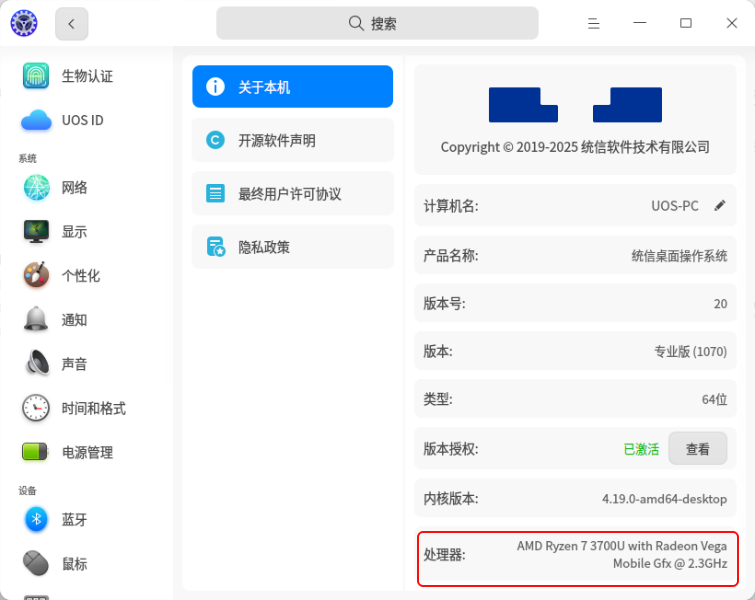
Task: Maximize the Control Center window
Action: point(686,23)
